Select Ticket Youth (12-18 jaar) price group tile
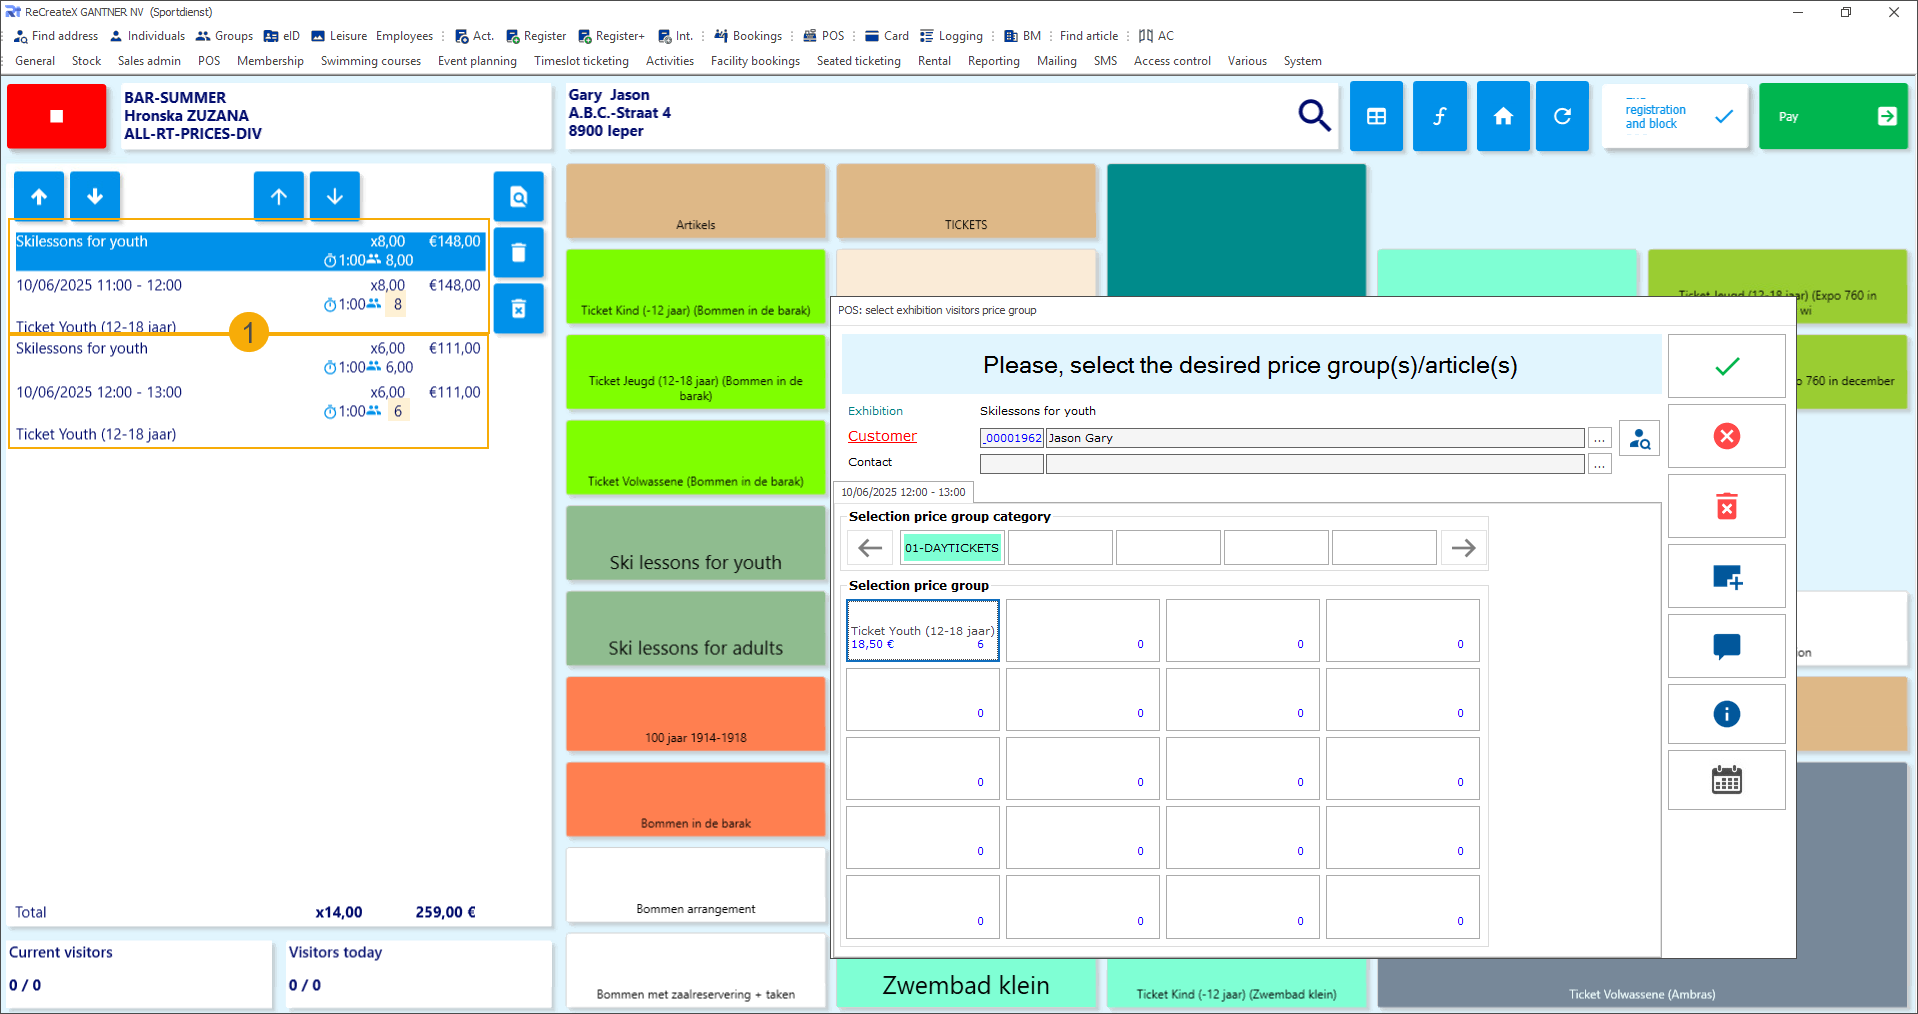This screenshot has width=1918, height=1014. pos(922,631)
